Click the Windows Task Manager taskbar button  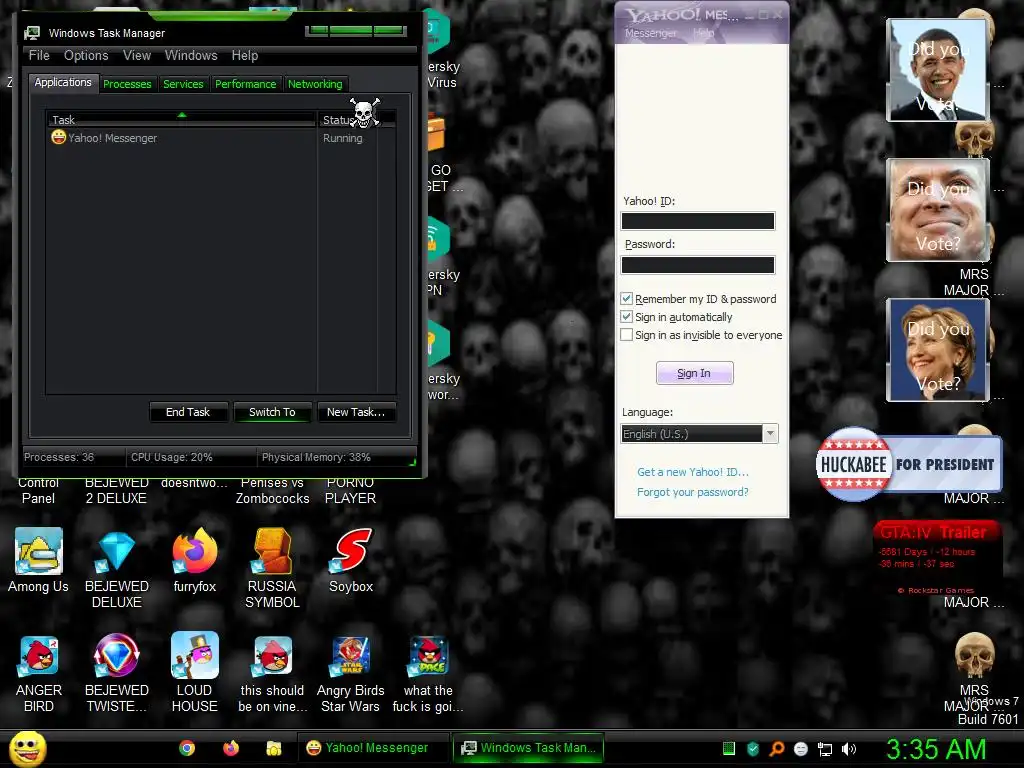[x=528, y=748]
